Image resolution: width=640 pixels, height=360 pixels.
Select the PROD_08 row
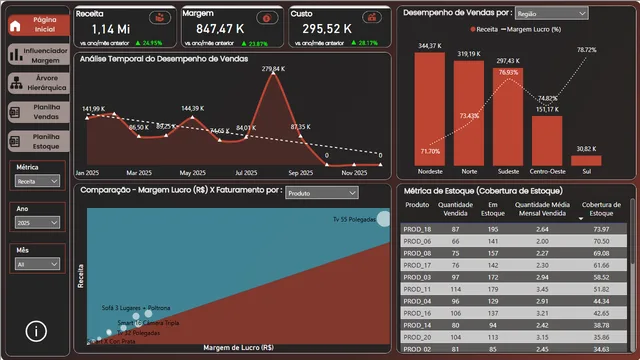[513, 253]
